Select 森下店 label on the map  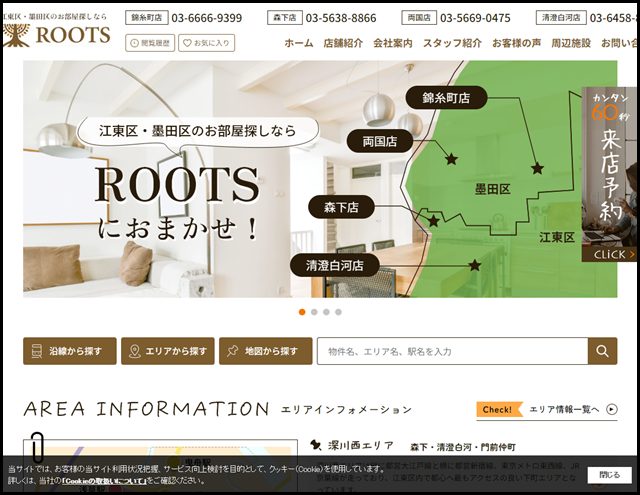coord(341,207)
